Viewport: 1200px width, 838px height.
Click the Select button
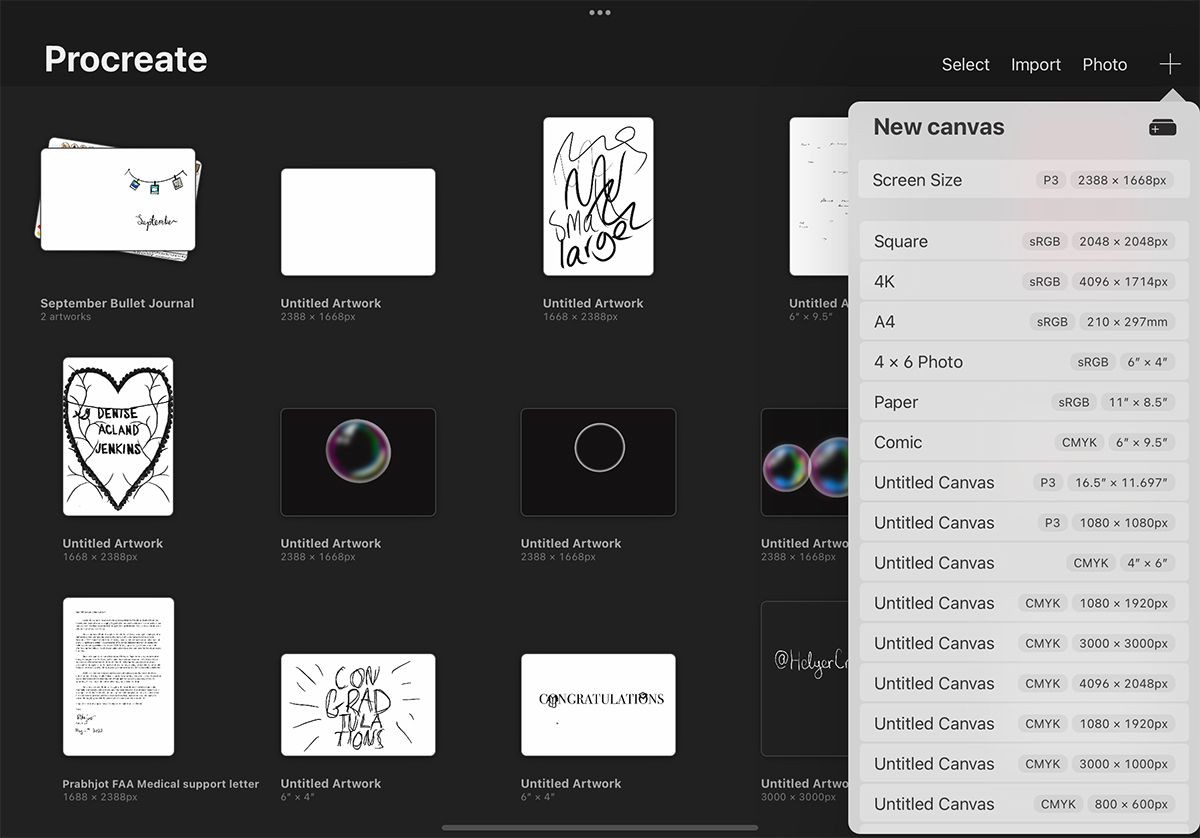pos(965,64)
